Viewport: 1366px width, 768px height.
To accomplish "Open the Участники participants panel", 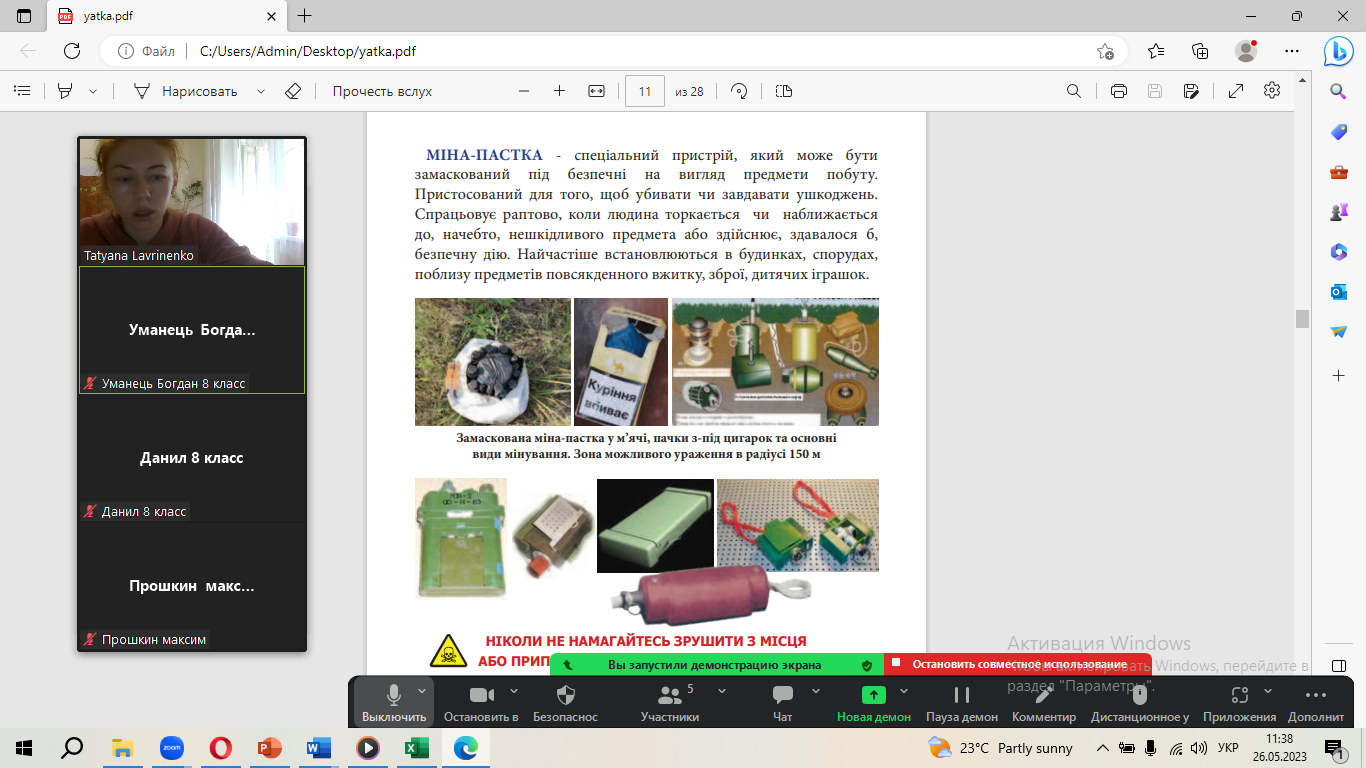I will point(670,701).
